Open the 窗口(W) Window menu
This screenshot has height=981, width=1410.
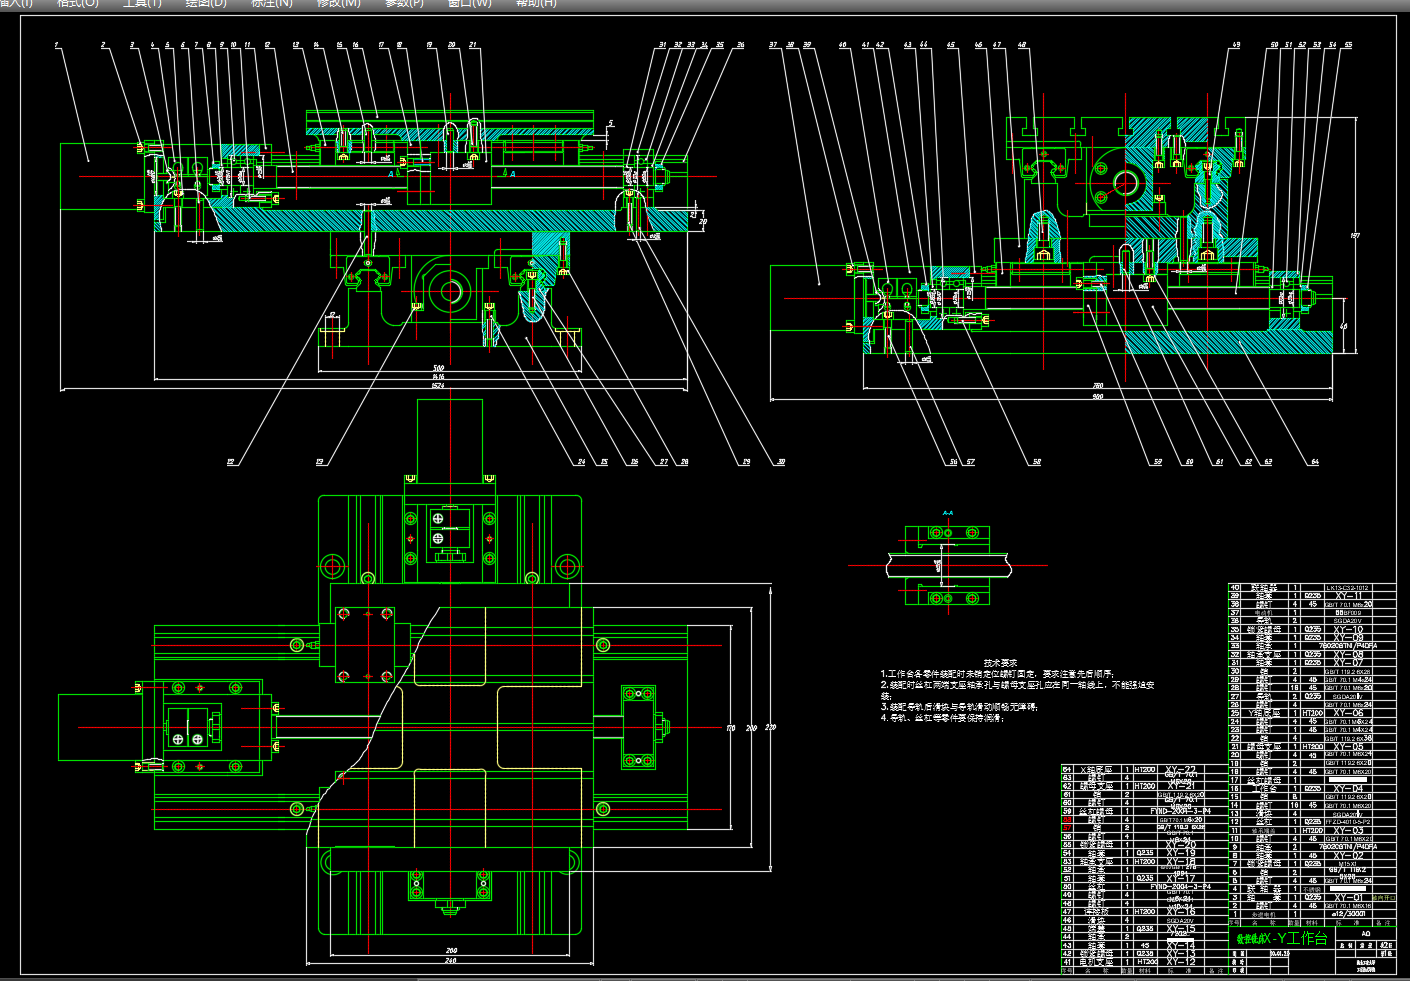469,4
